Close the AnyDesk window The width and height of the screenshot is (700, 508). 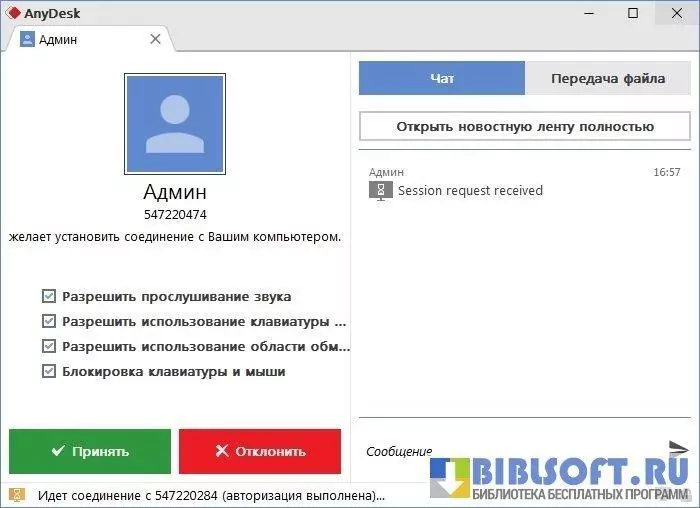pos(678,13)
